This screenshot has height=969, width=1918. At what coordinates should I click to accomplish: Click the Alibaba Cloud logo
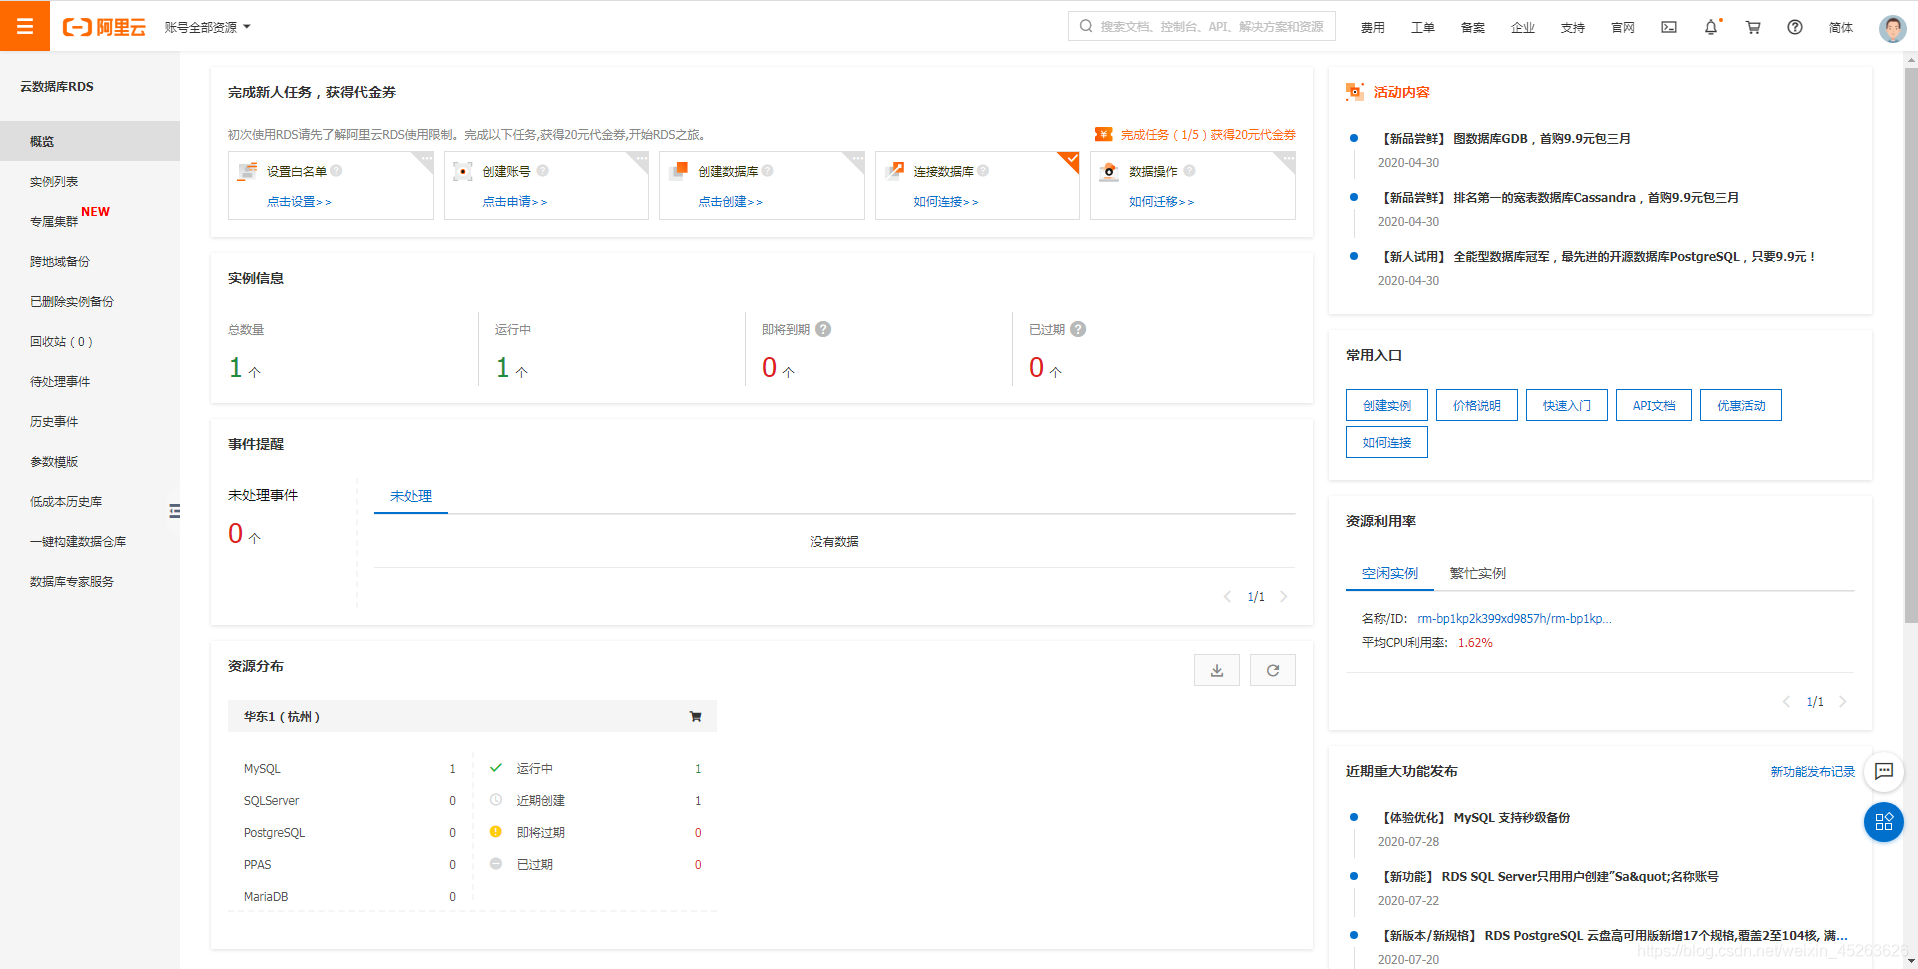[104, 27]
